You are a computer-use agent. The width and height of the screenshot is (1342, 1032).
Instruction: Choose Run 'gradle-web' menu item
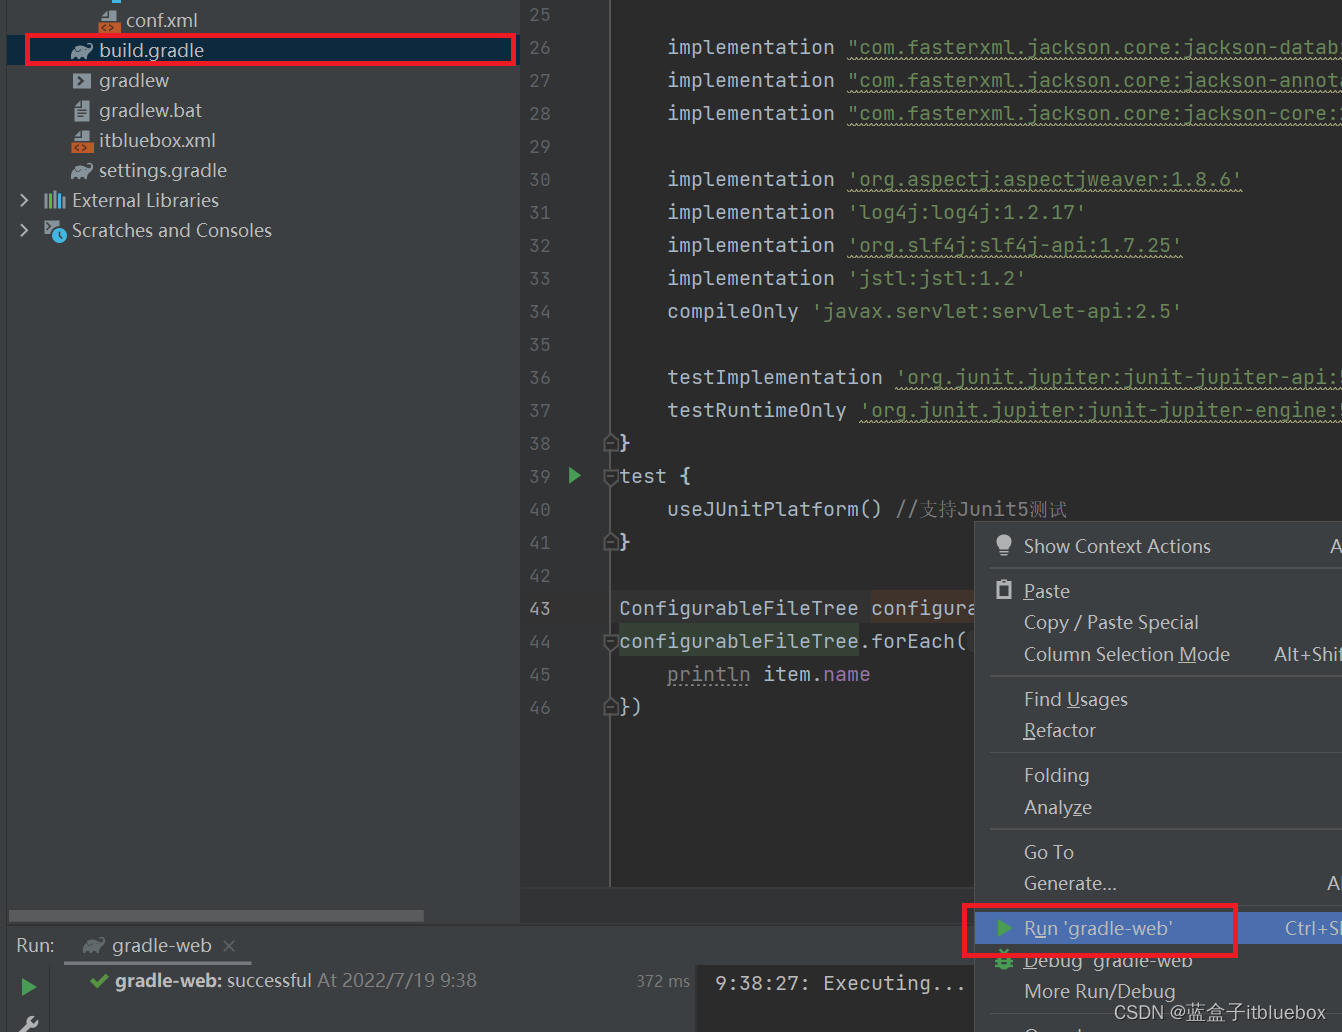point(1098,928)
